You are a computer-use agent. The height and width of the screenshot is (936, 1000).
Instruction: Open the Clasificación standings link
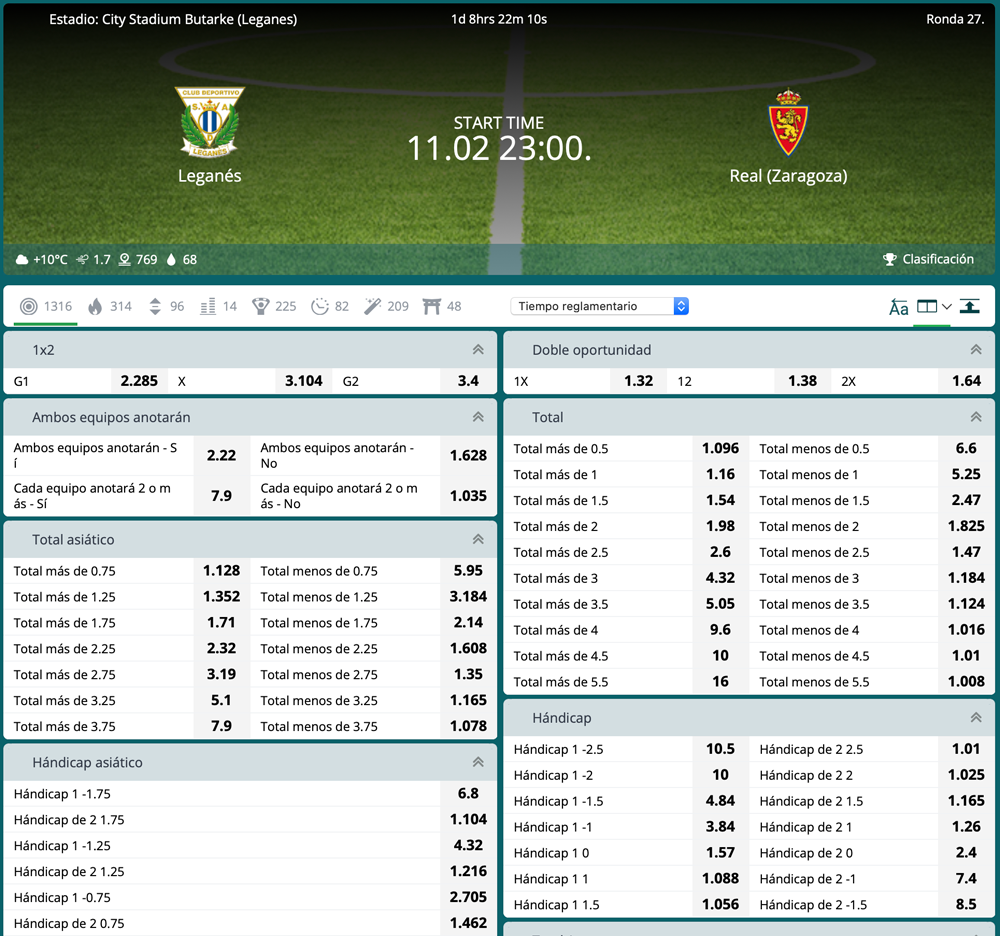pyautogui.click(x=938, y=260)
